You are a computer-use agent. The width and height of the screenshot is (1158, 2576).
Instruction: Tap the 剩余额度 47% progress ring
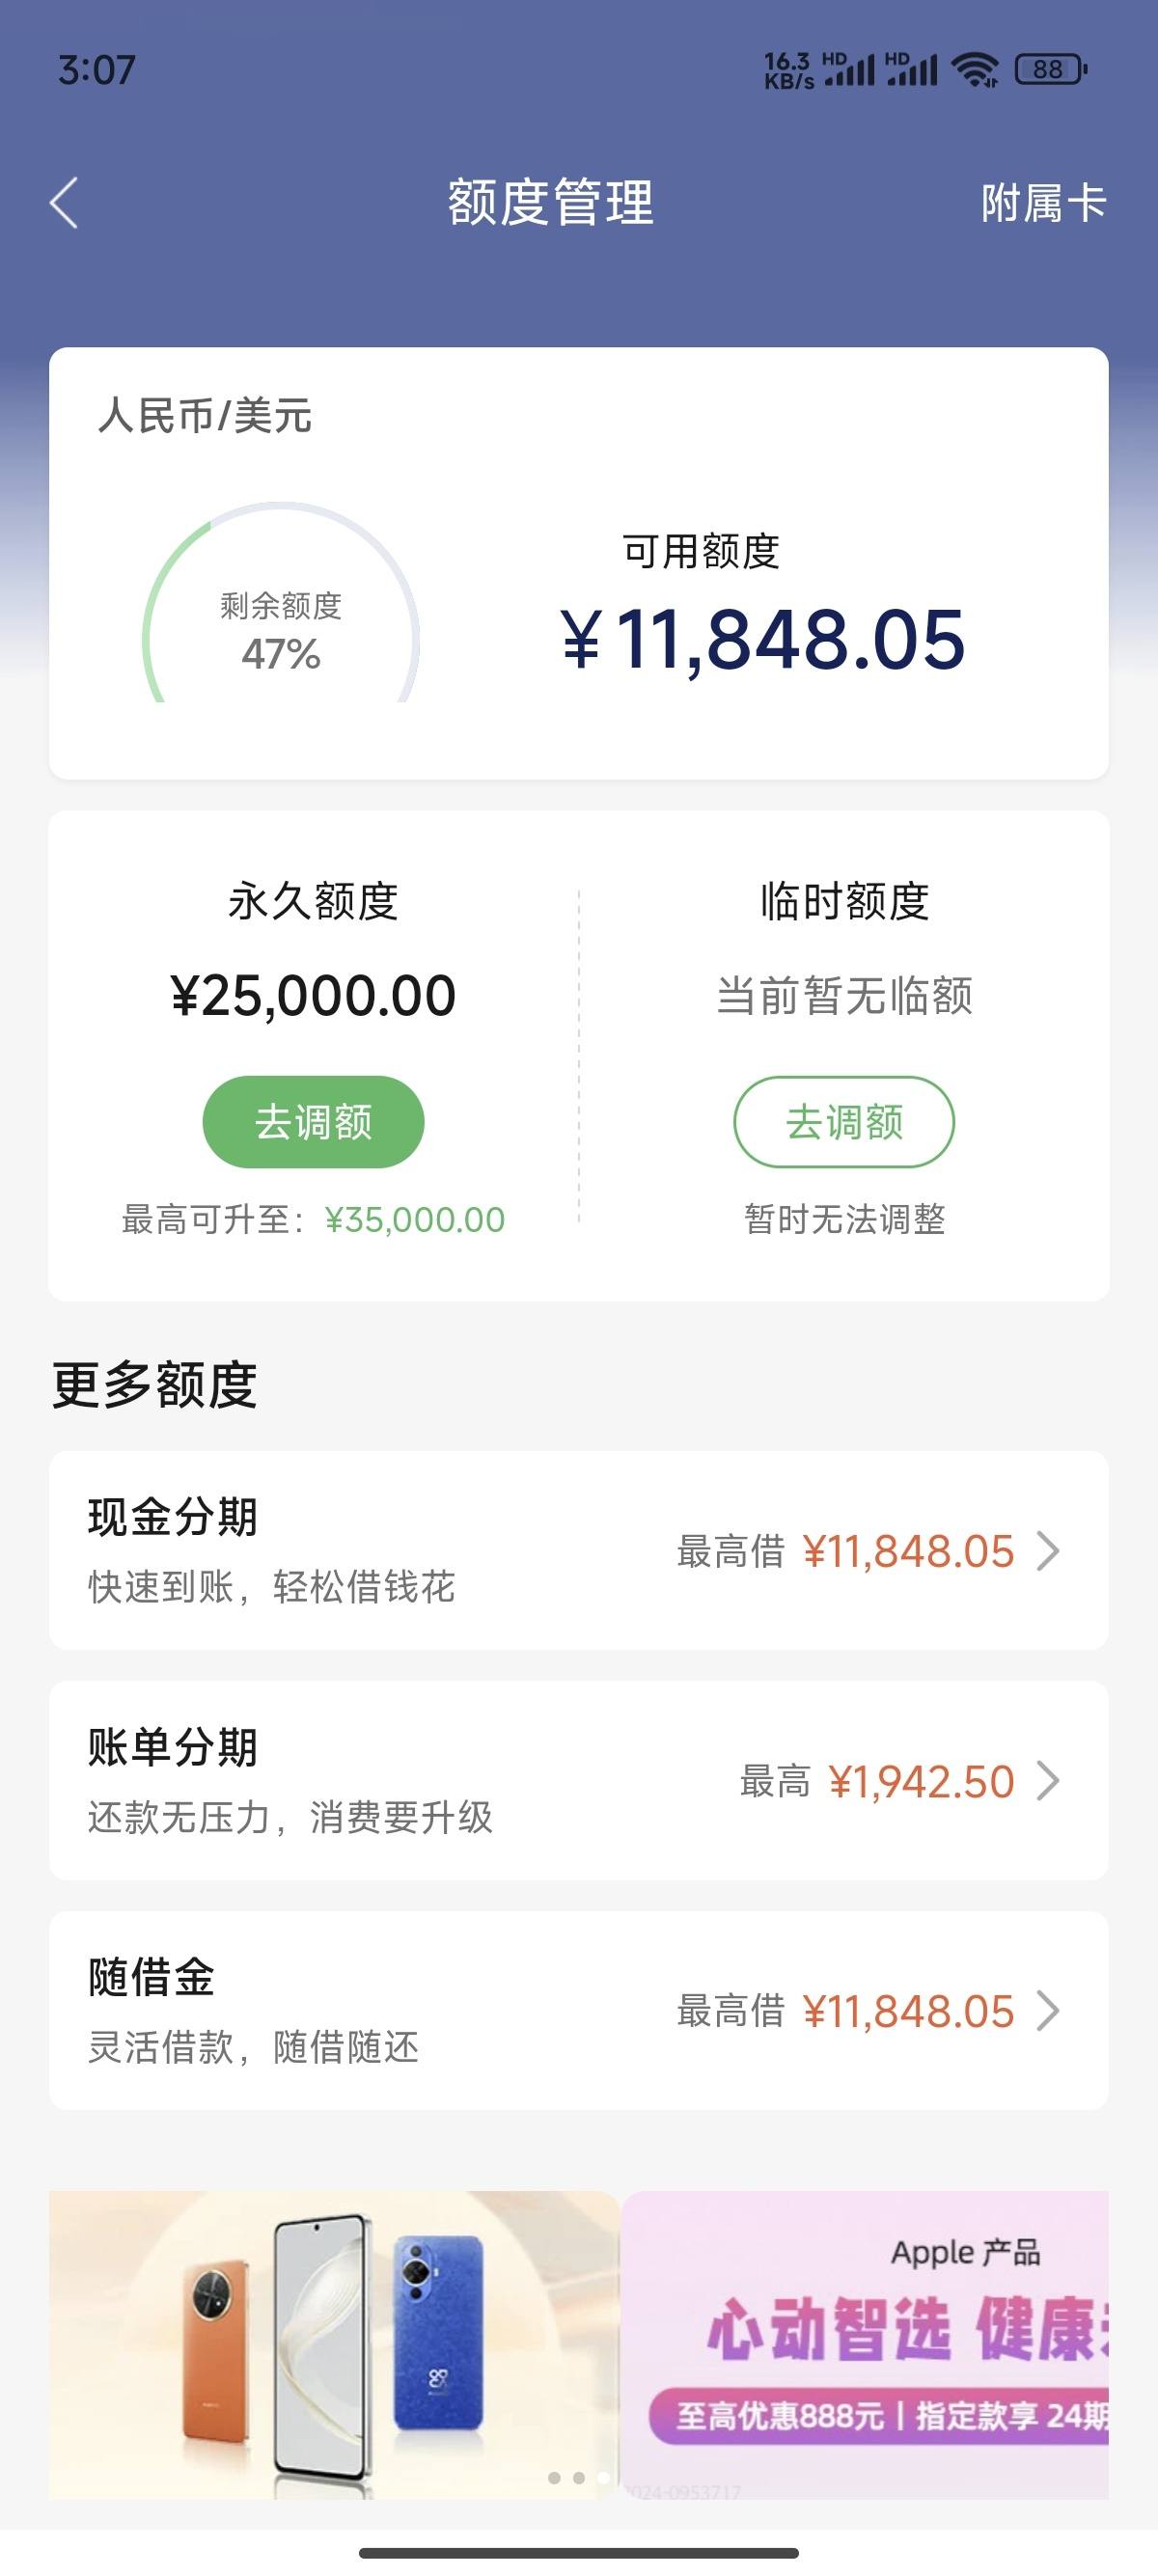281,603
